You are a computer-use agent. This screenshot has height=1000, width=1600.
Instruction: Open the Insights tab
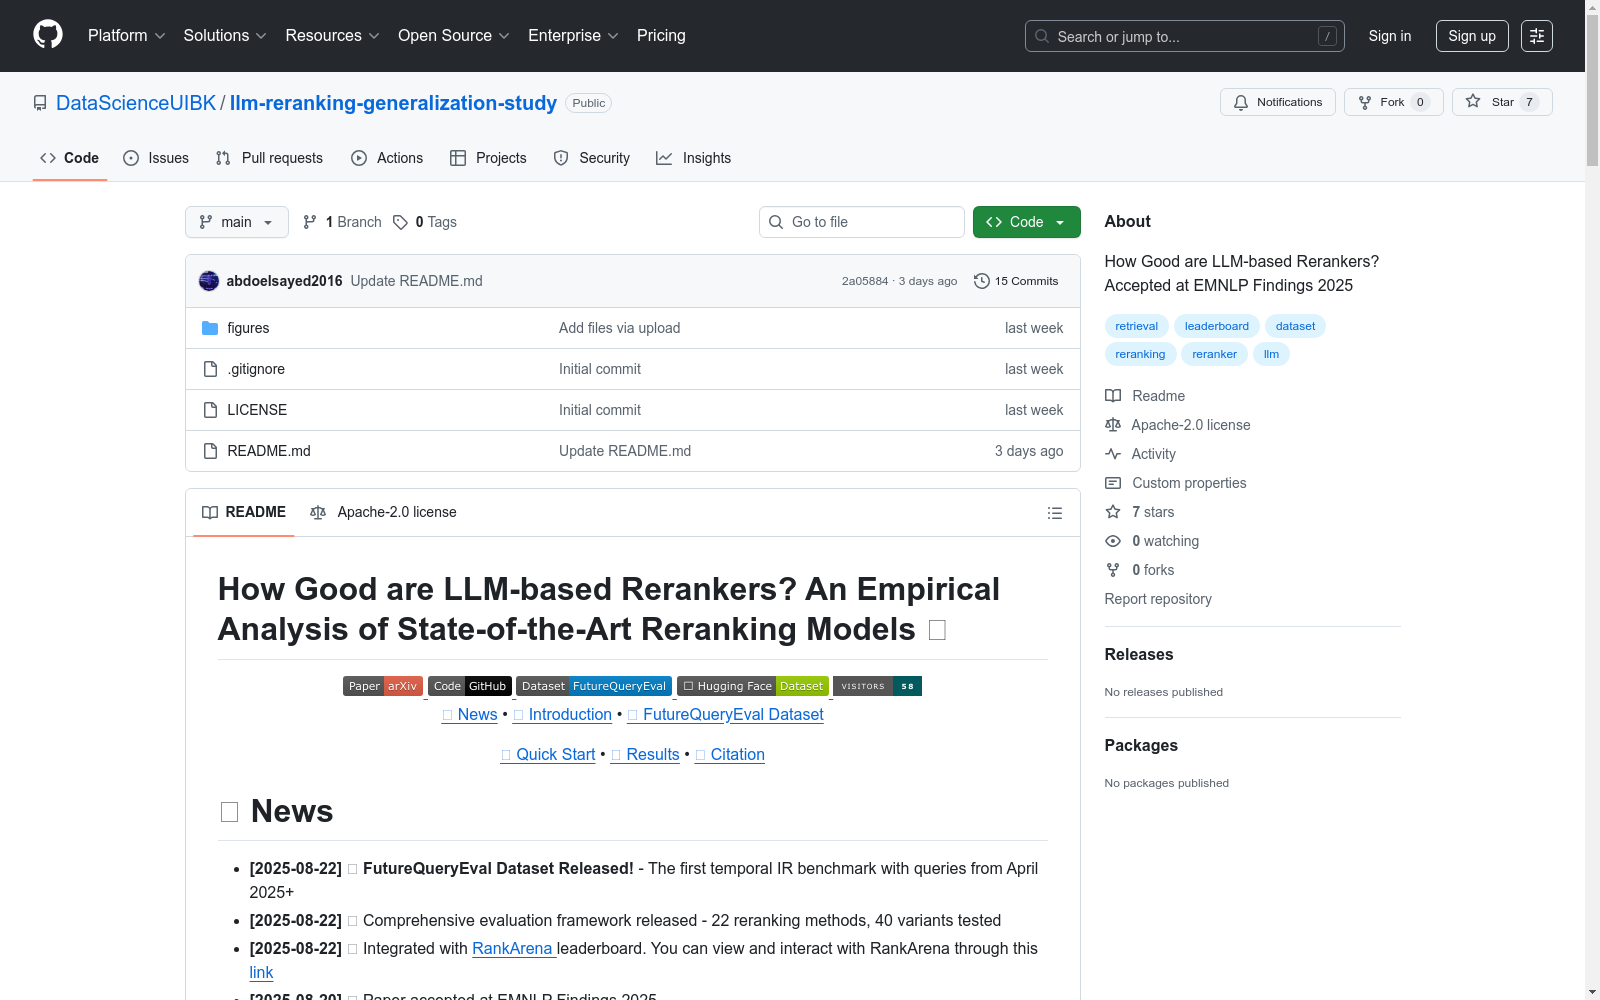point(693,158)
